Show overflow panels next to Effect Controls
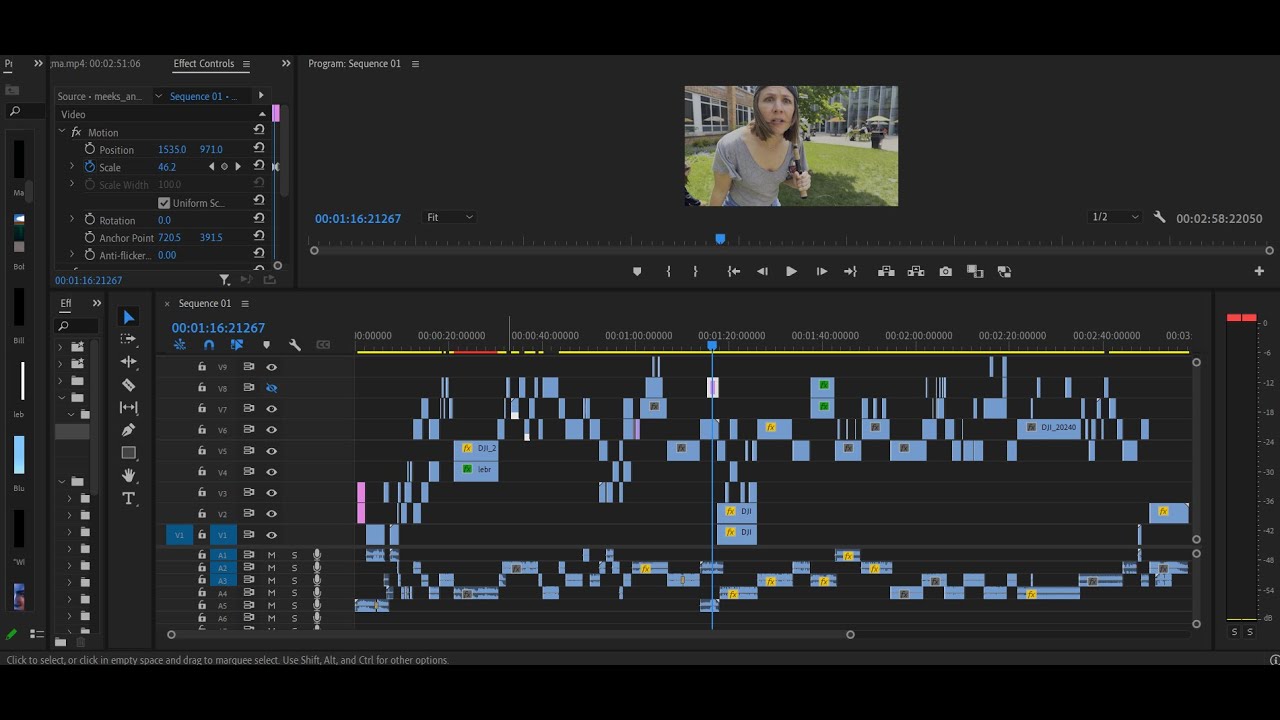The image size is (1280, 720). pyautogui.click(x=286, y=63)
